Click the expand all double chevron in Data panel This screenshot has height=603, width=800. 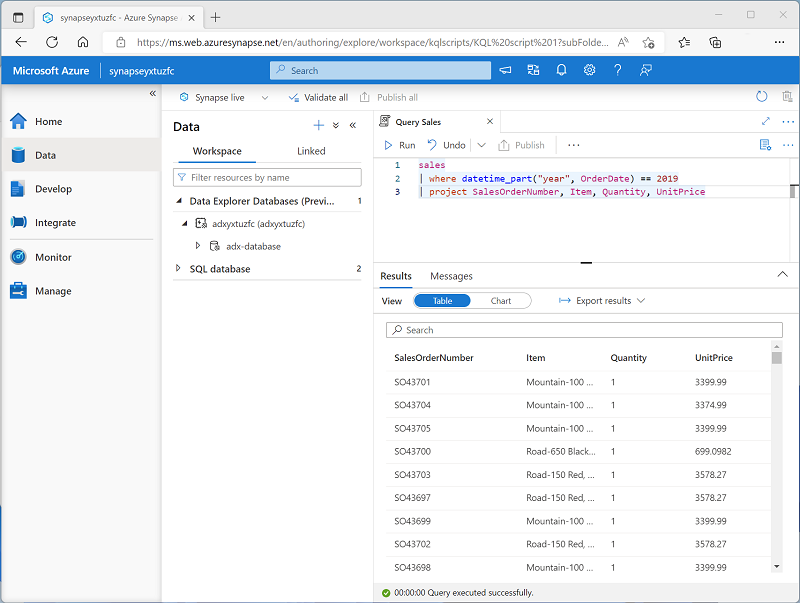tap(336, 125)
